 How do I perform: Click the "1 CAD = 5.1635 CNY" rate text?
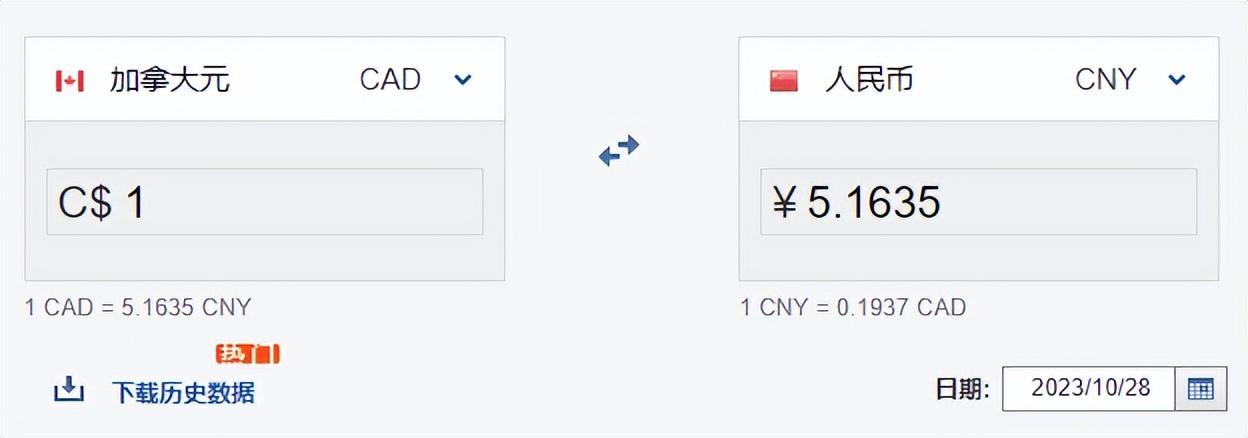[138, 307]
